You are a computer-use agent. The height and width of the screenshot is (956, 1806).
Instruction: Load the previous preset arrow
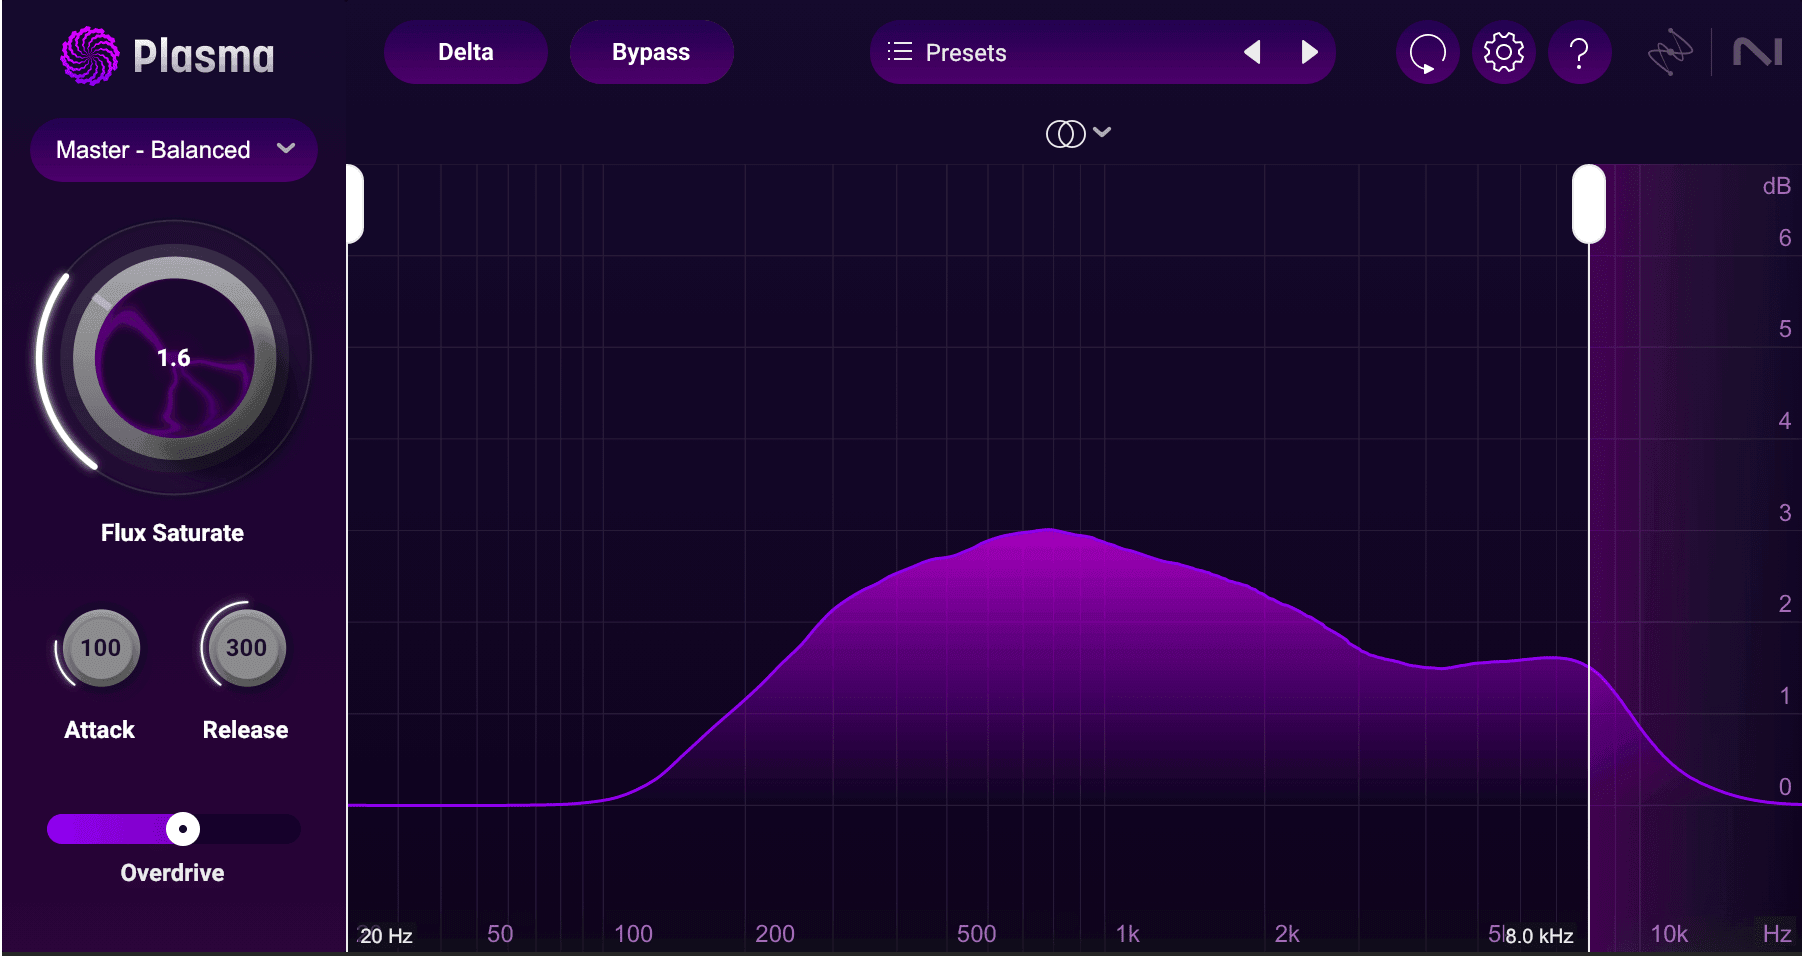1252,52
